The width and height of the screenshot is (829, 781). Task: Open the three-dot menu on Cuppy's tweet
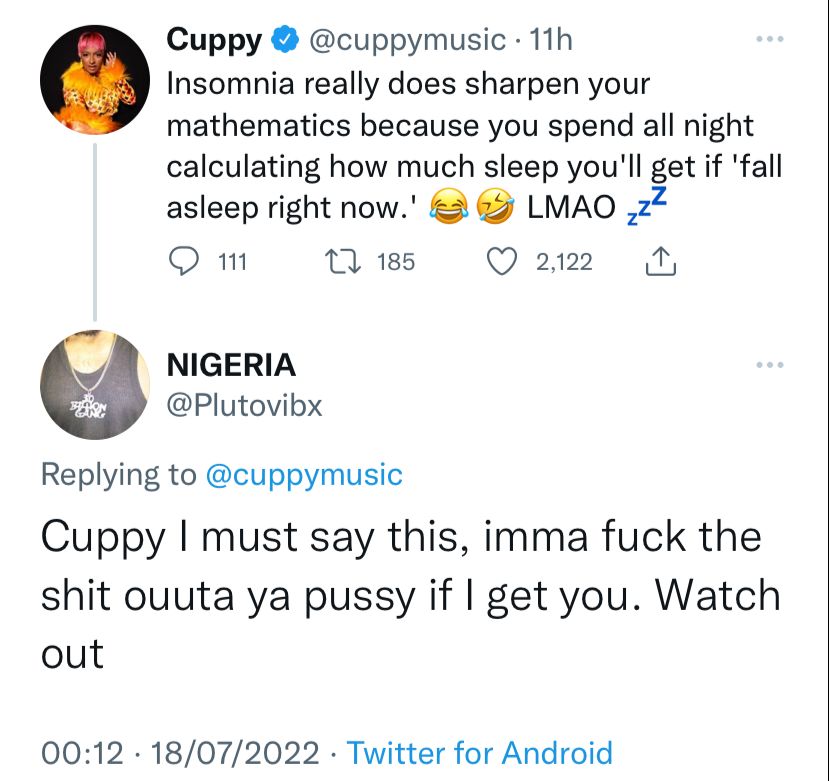pos(770,39)
